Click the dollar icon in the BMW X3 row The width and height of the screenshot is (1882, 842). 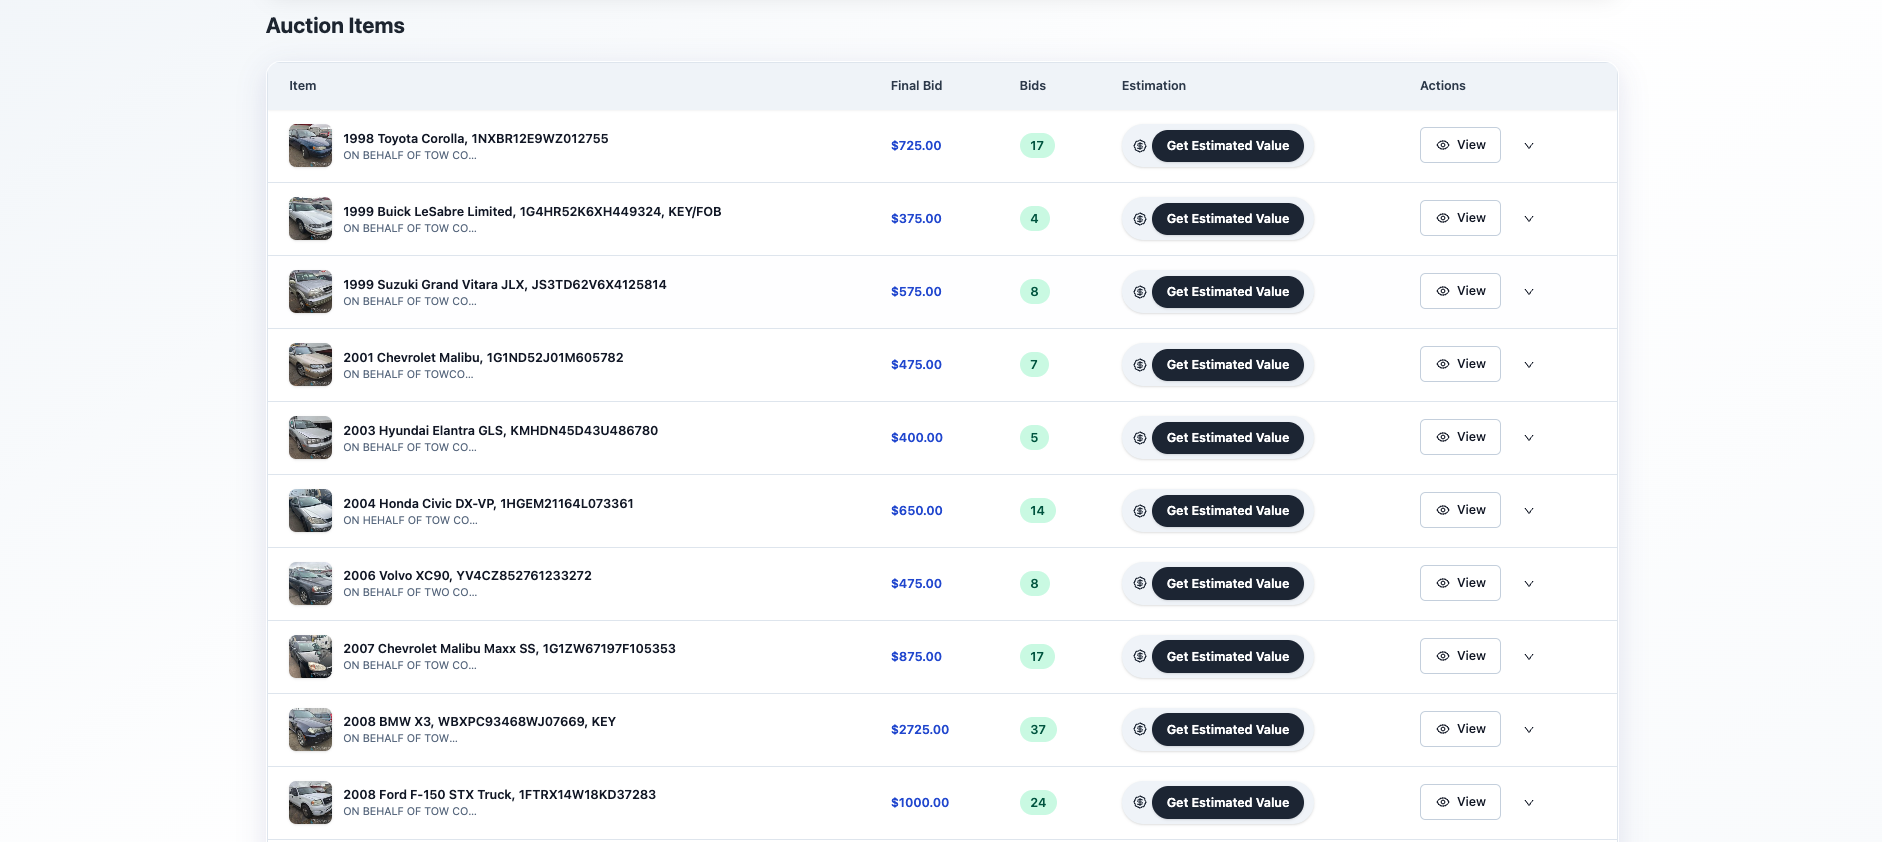(1139, 730)
